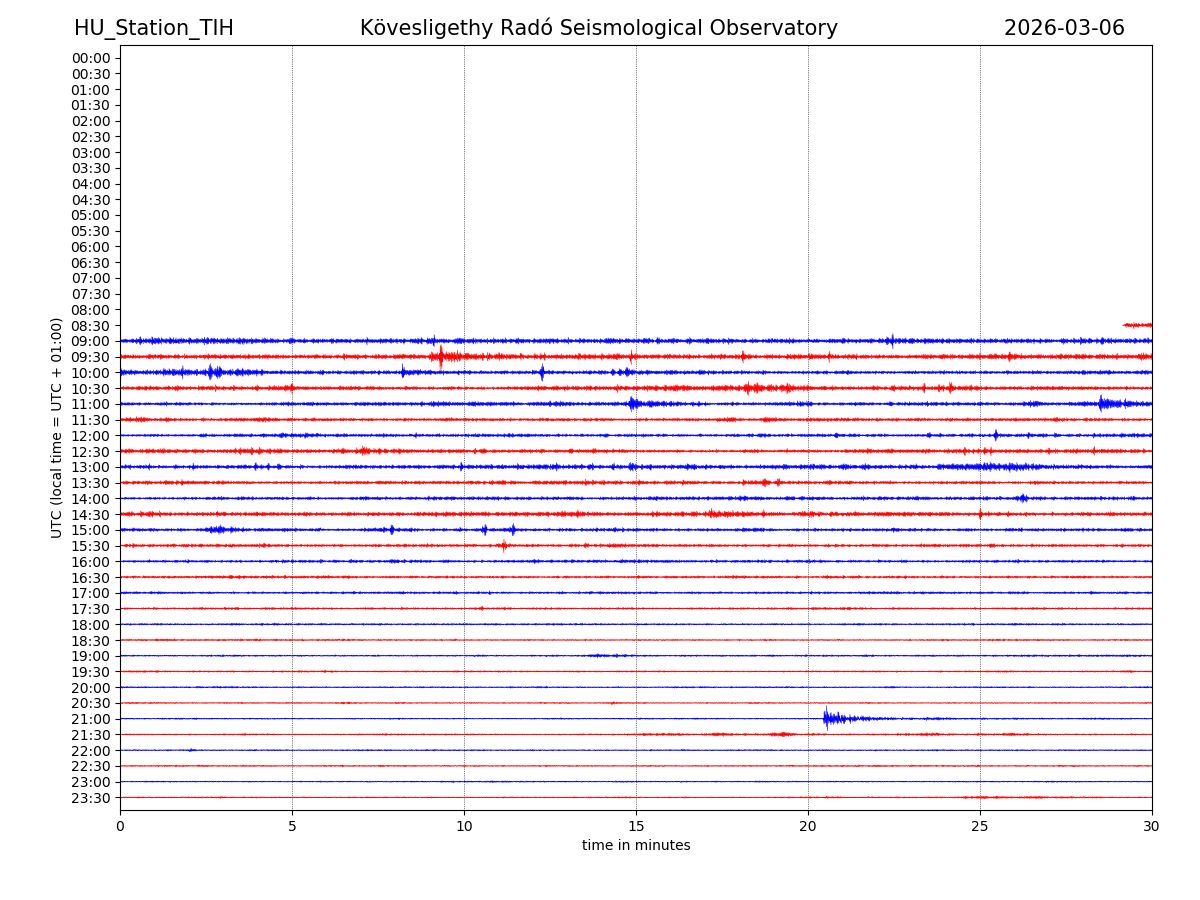Click the 'time in minutes' axis label

[636, 846]
